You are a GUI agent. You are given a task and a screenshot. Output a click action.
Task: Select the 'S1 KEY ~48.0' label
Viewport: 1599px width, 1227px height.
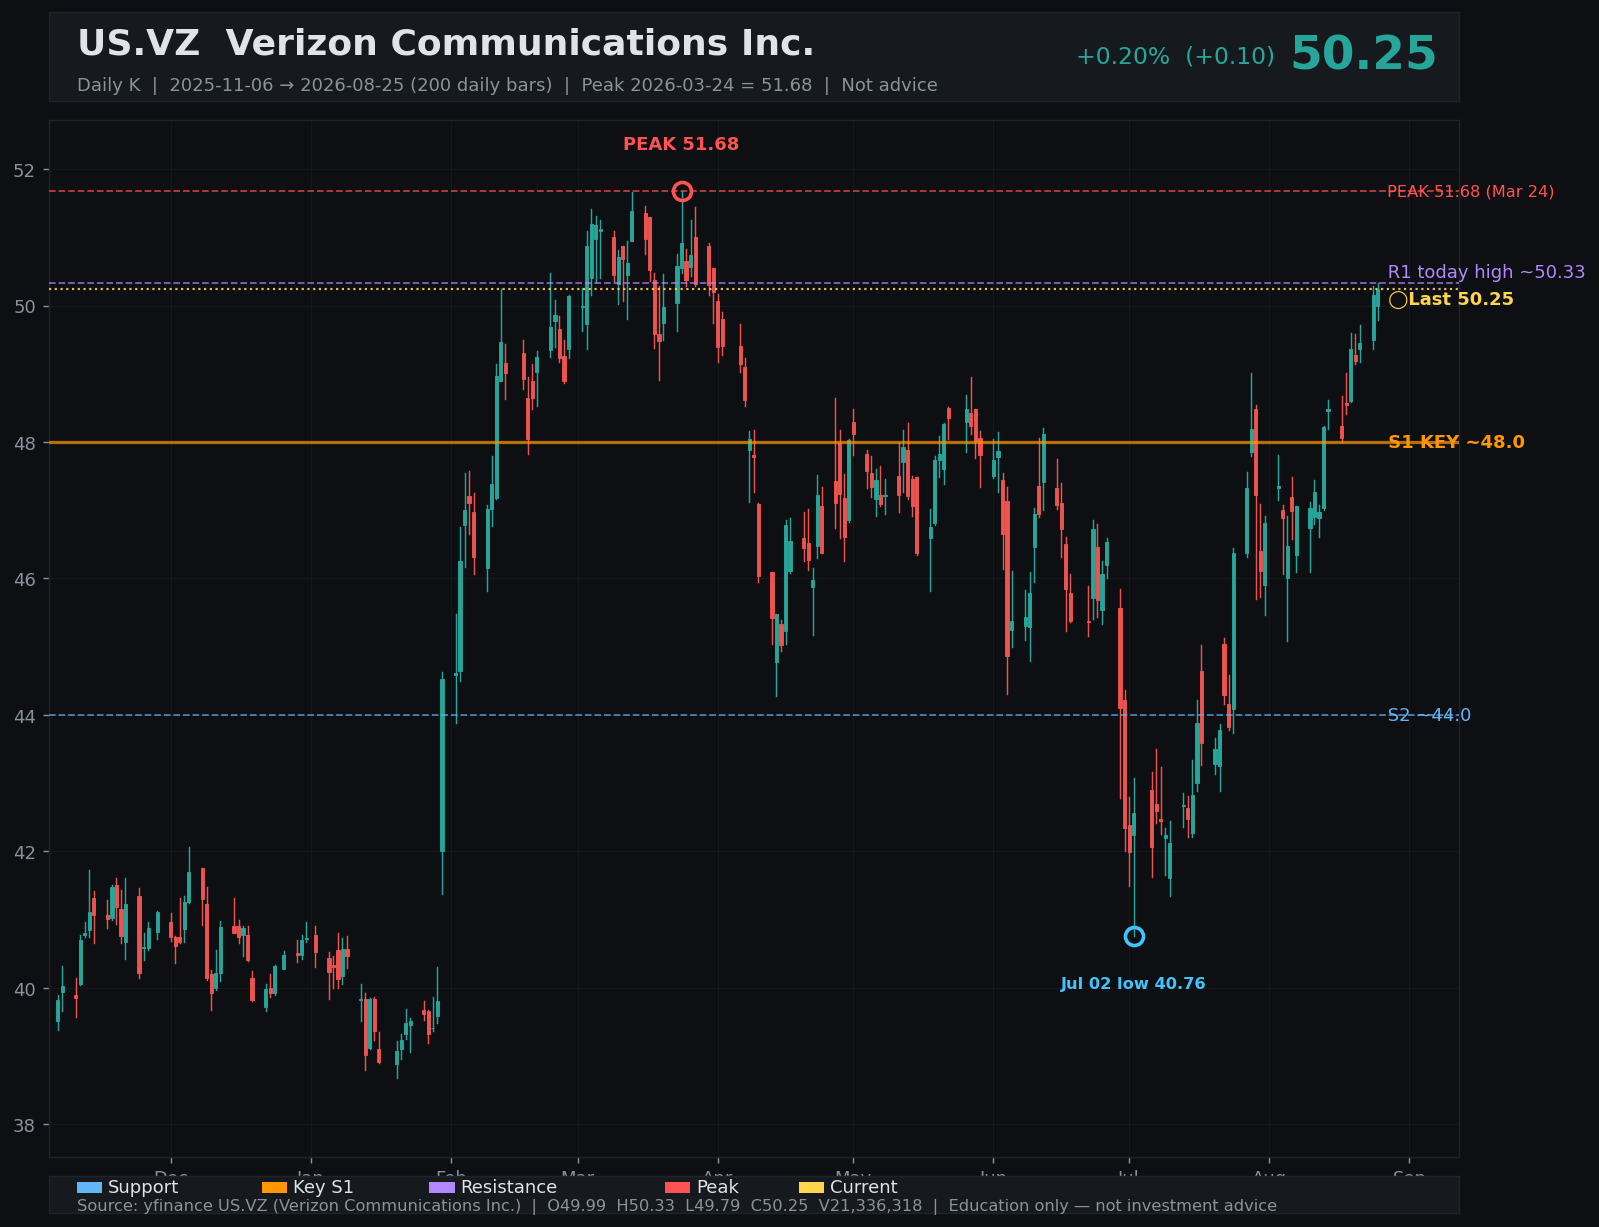tap(1456, 442)
